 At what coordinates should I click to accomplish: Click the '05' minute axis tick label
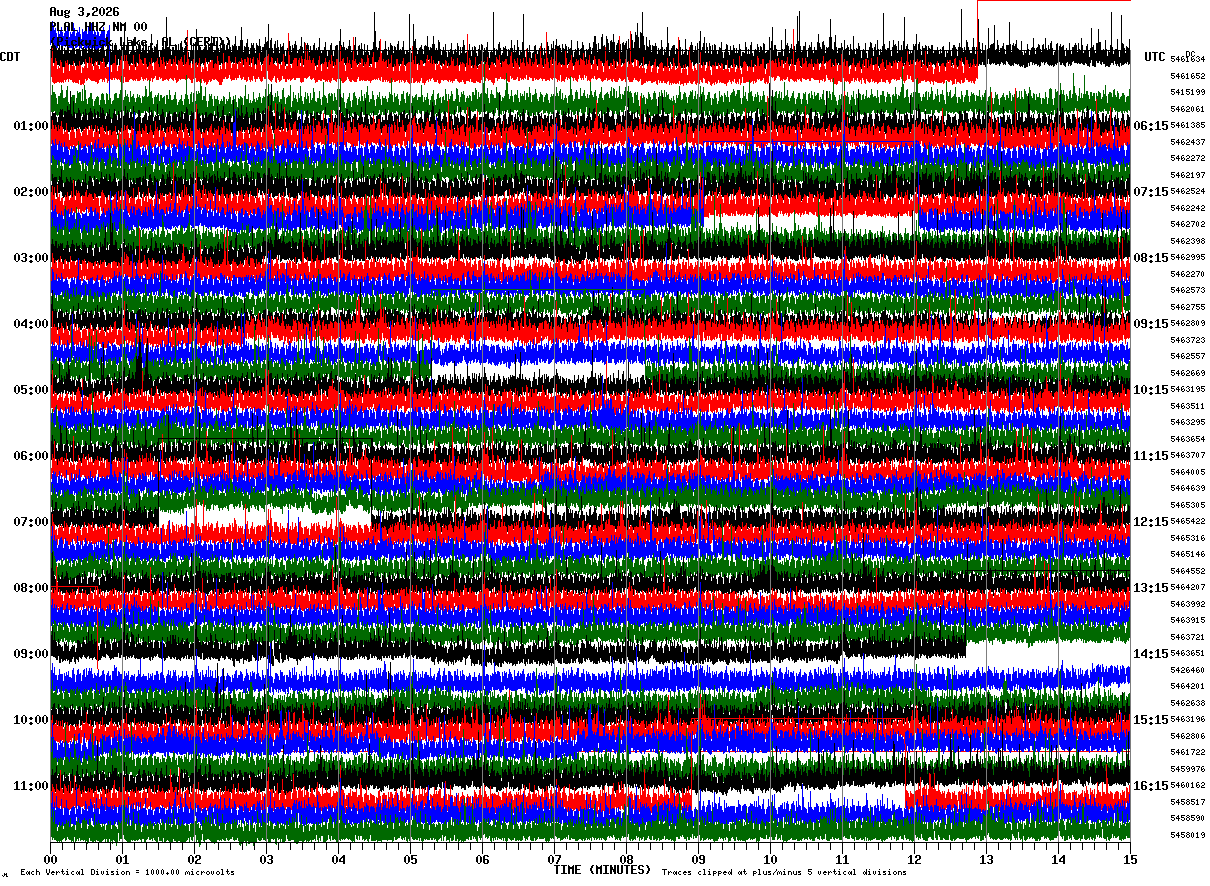(410, 859)
